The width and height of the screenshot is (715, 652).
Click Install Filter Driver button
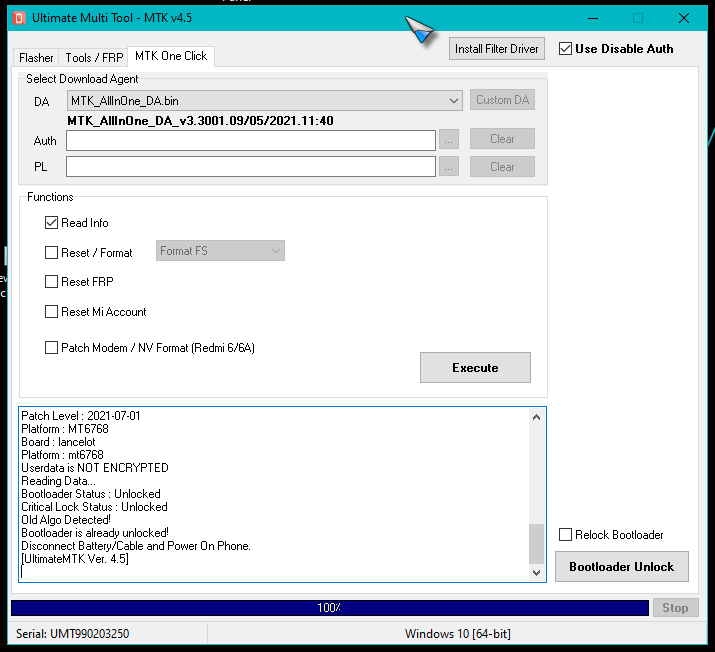(497, 49)
